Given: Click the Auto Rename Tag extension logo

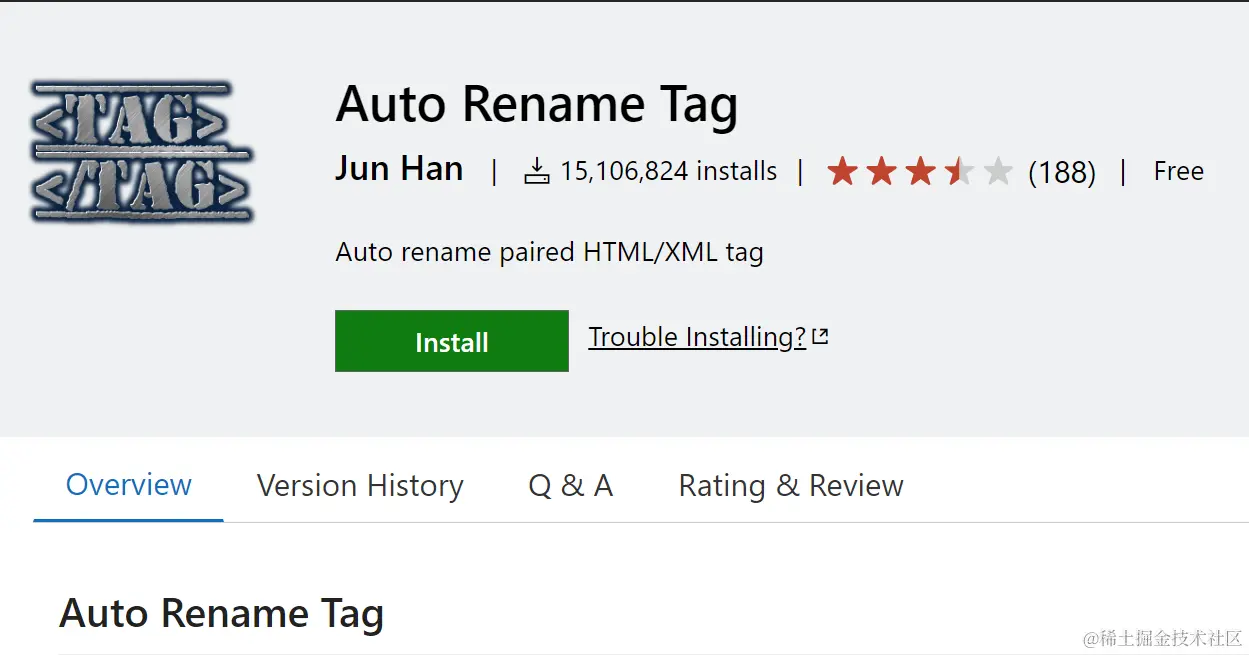Looking at the screenshot, I should (x=141, y=152).
